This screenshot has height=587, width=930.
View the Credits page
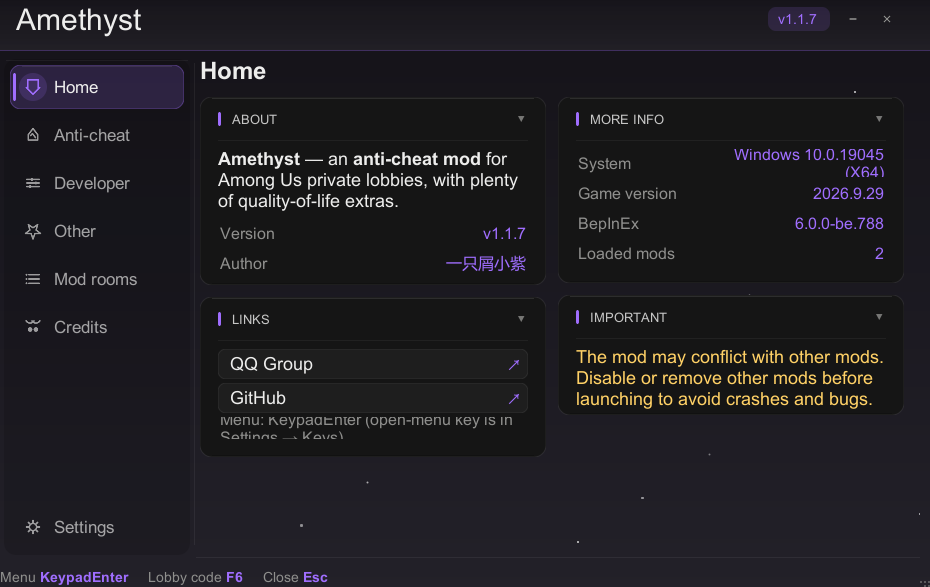pyautogui.click(x=97, y=327)
